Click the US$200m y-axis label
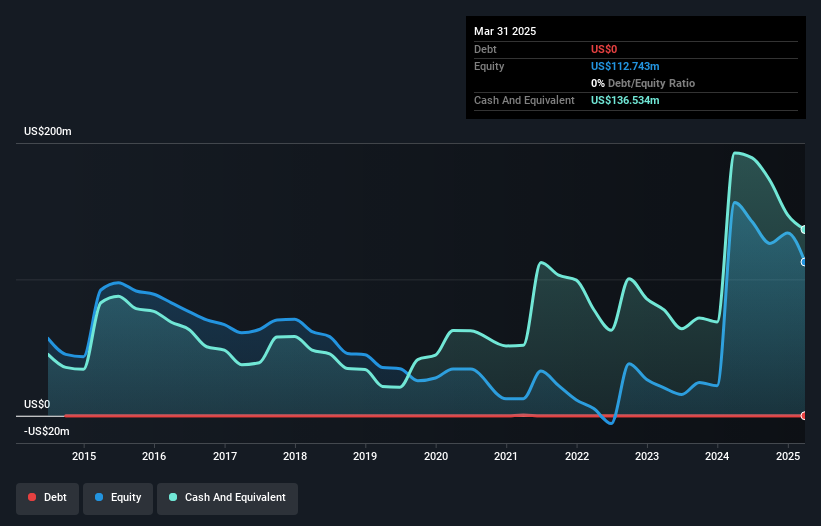821x526 pixels. coord(48,131)
